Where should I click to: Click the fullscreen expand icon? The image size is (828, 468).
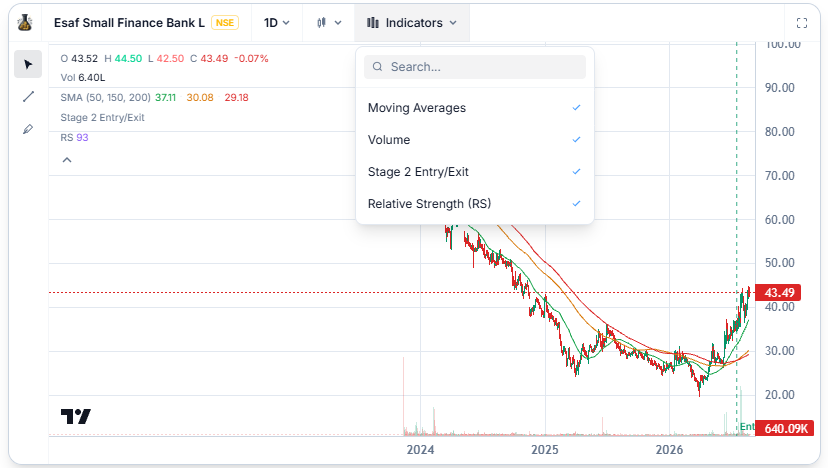click(x=802, y=23)
